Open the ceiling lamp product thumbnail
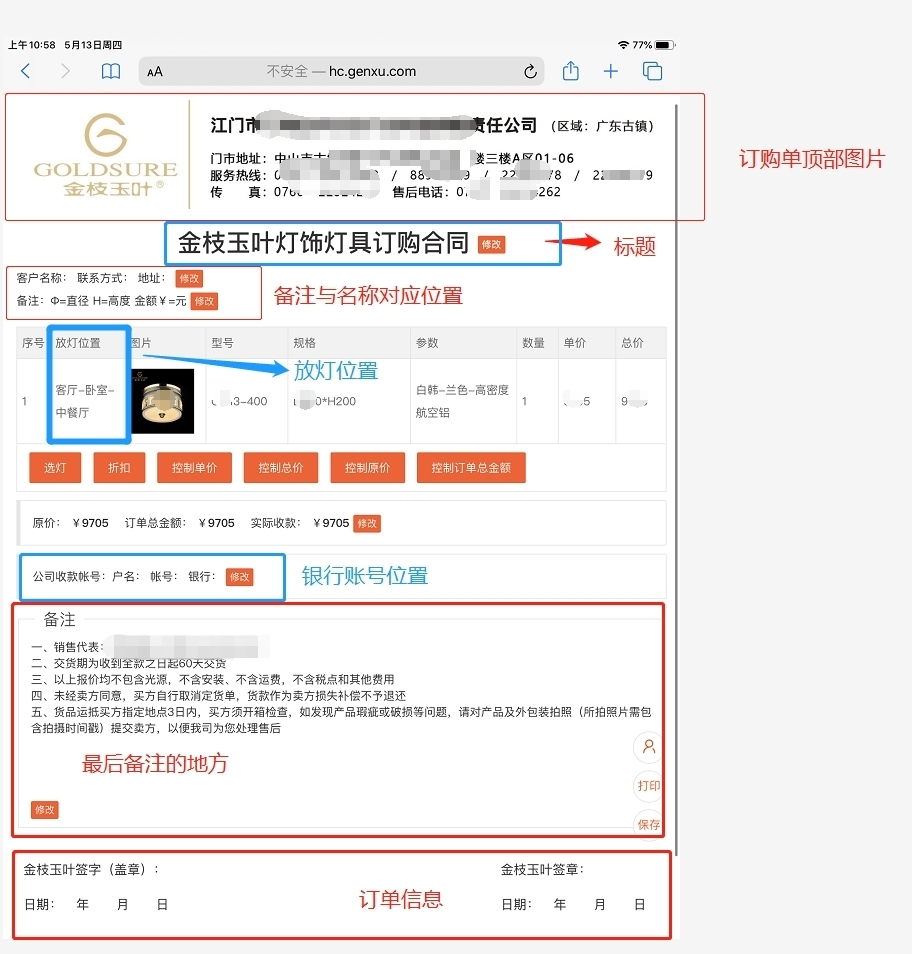Screen dimensions: 912x954 click(x=163, y=401)
